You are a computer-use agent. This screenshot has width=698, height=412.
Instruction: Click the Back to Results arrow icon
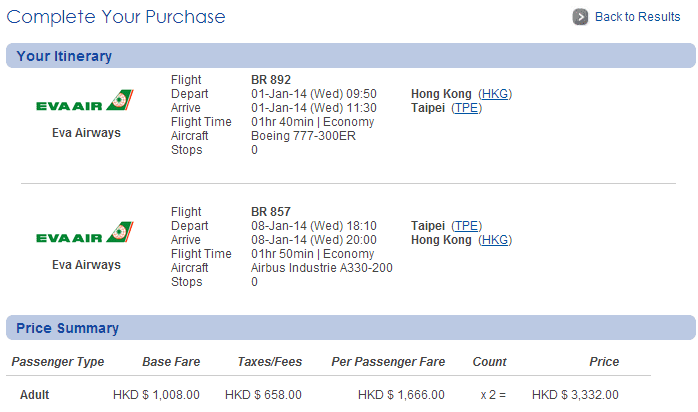click(580, 17)
